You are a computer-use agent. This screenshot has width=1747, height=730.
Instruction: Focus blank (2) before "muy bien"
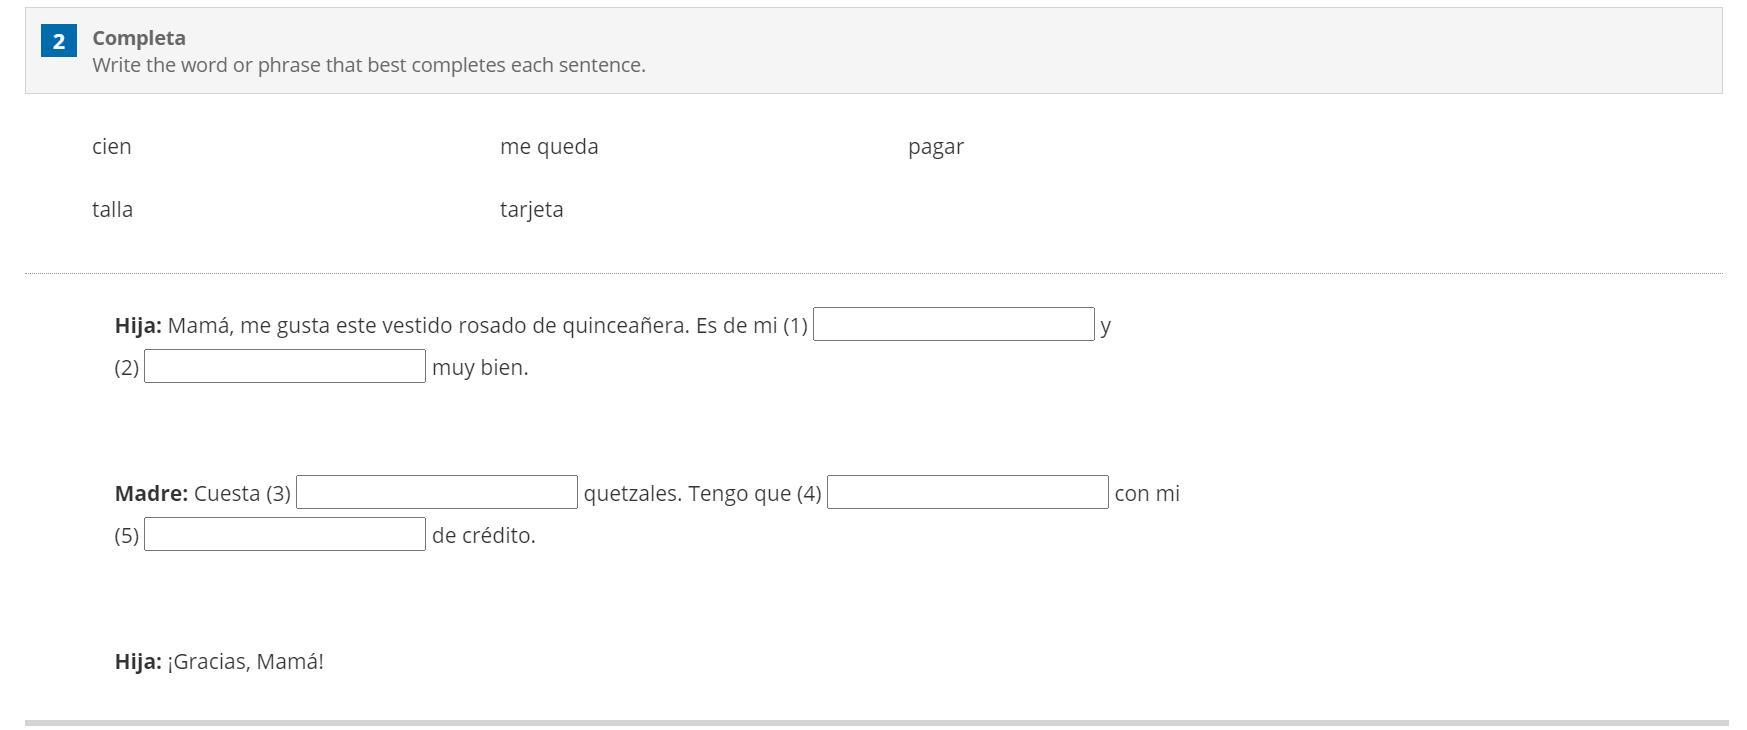tap(285, 367)
